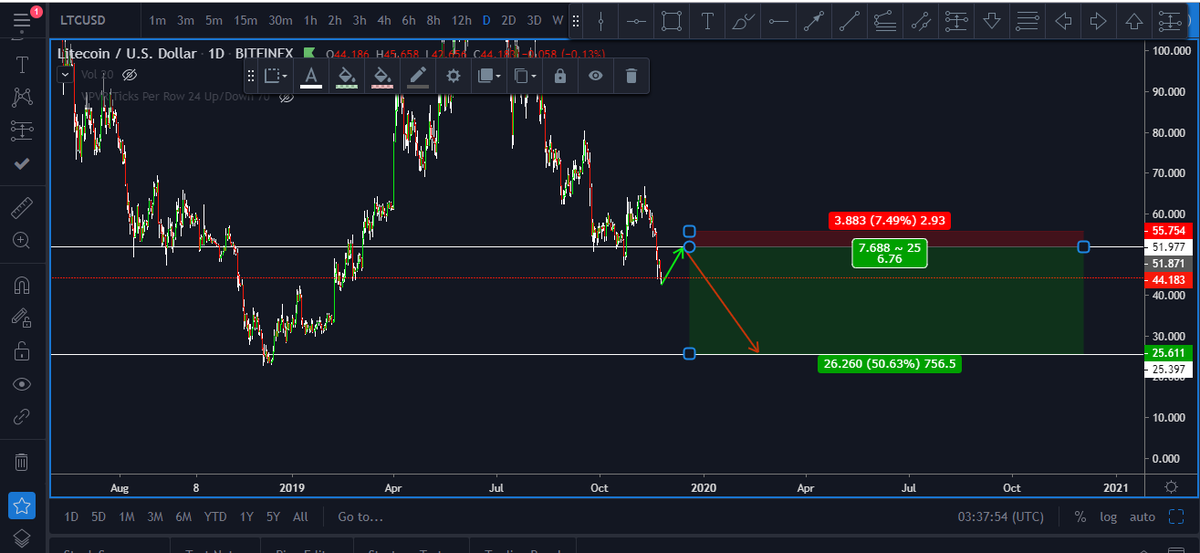Image resolution: width=1200 pixels, height=553 pixels.
Task: Select the horizontal ray tool
Action: coord(778,20)
